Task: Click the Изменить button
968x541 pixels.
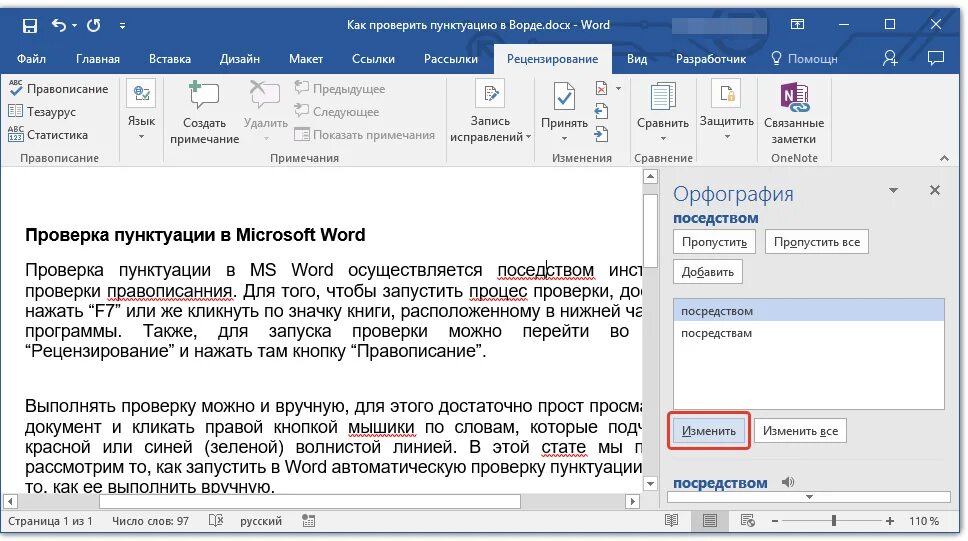Action: pos(709,431)
